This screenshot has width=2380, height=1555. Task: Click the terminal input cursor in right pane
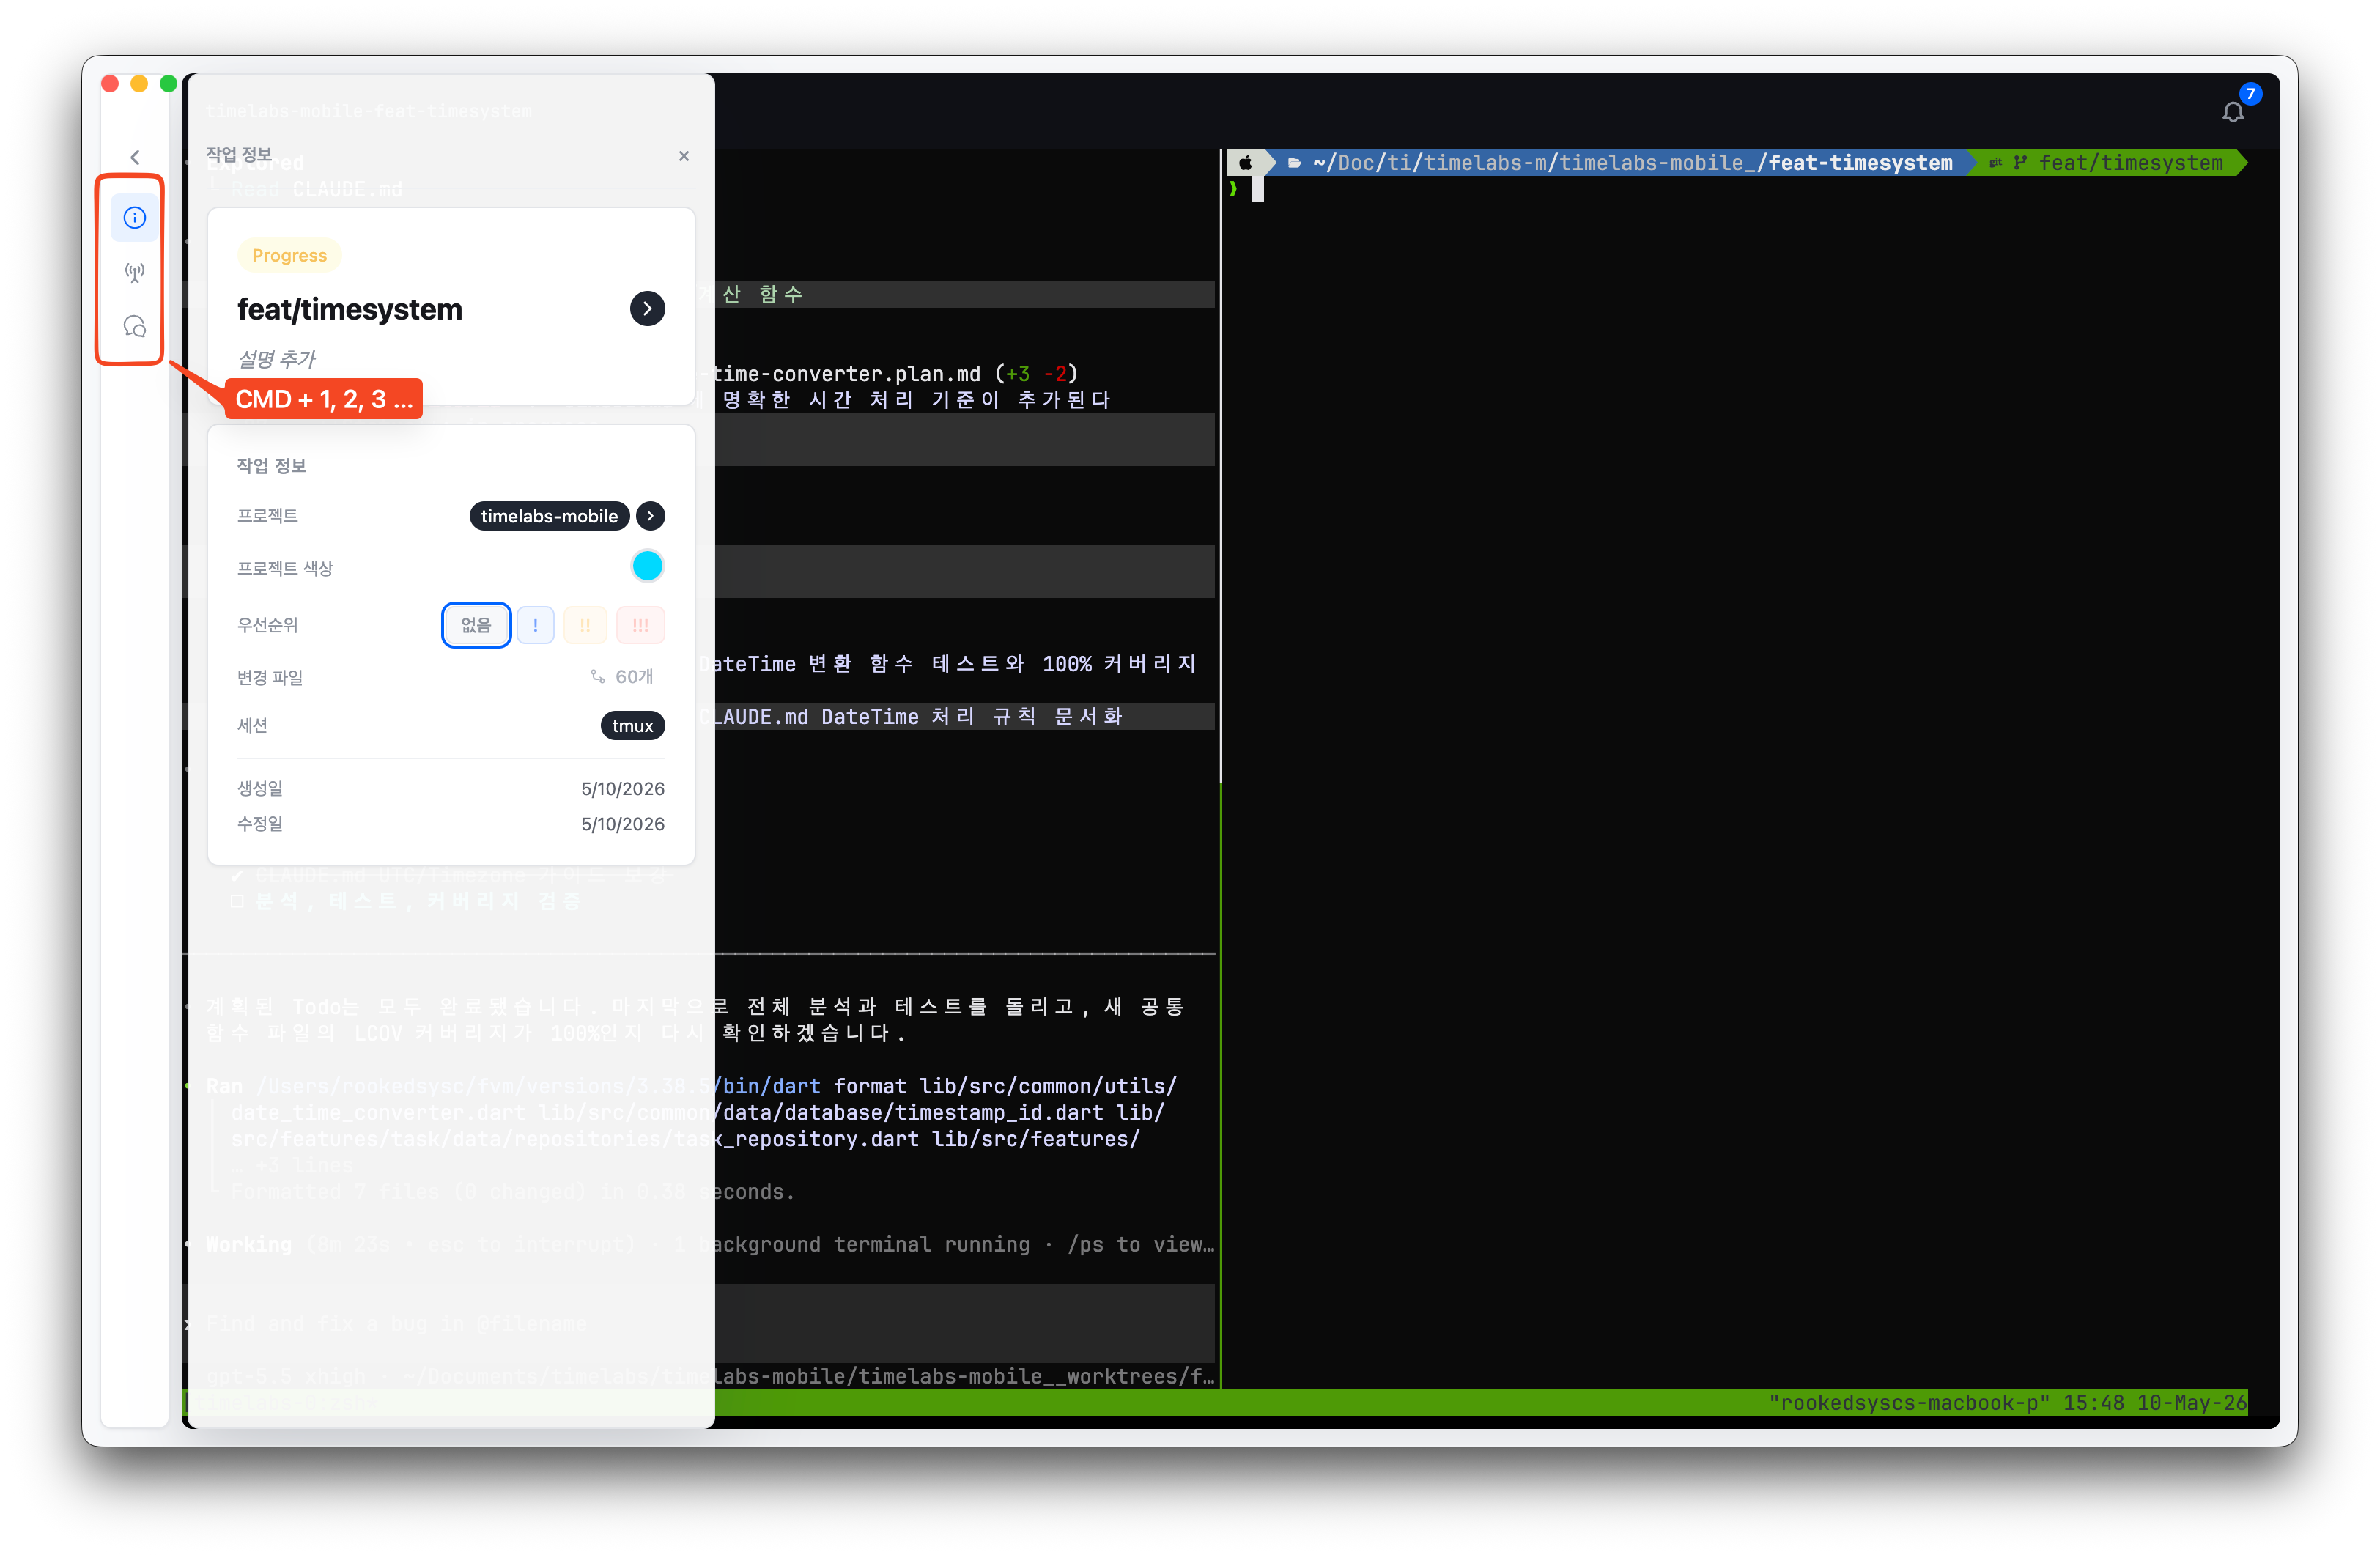[1257, 188]
